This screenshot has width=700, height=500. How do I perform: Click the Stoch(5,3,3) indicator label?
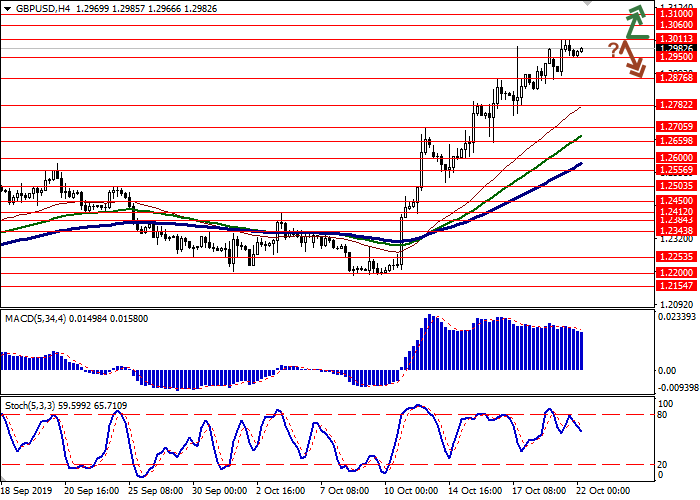(x=33, y=406)
